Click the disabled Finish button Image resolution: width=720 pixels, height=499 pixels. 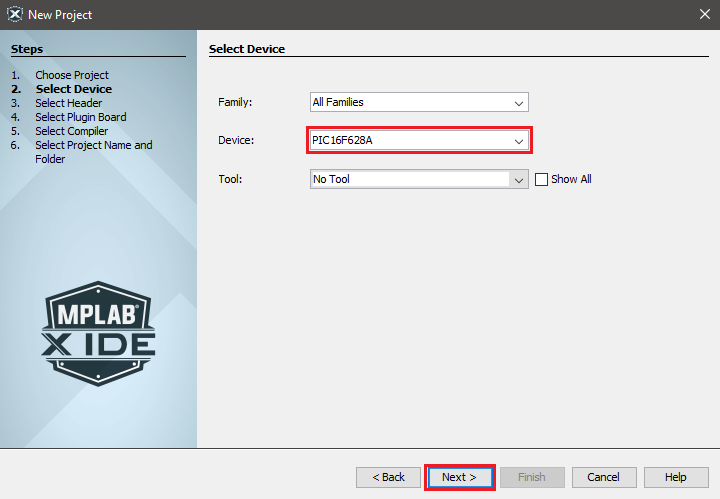(x=532, y=477)
